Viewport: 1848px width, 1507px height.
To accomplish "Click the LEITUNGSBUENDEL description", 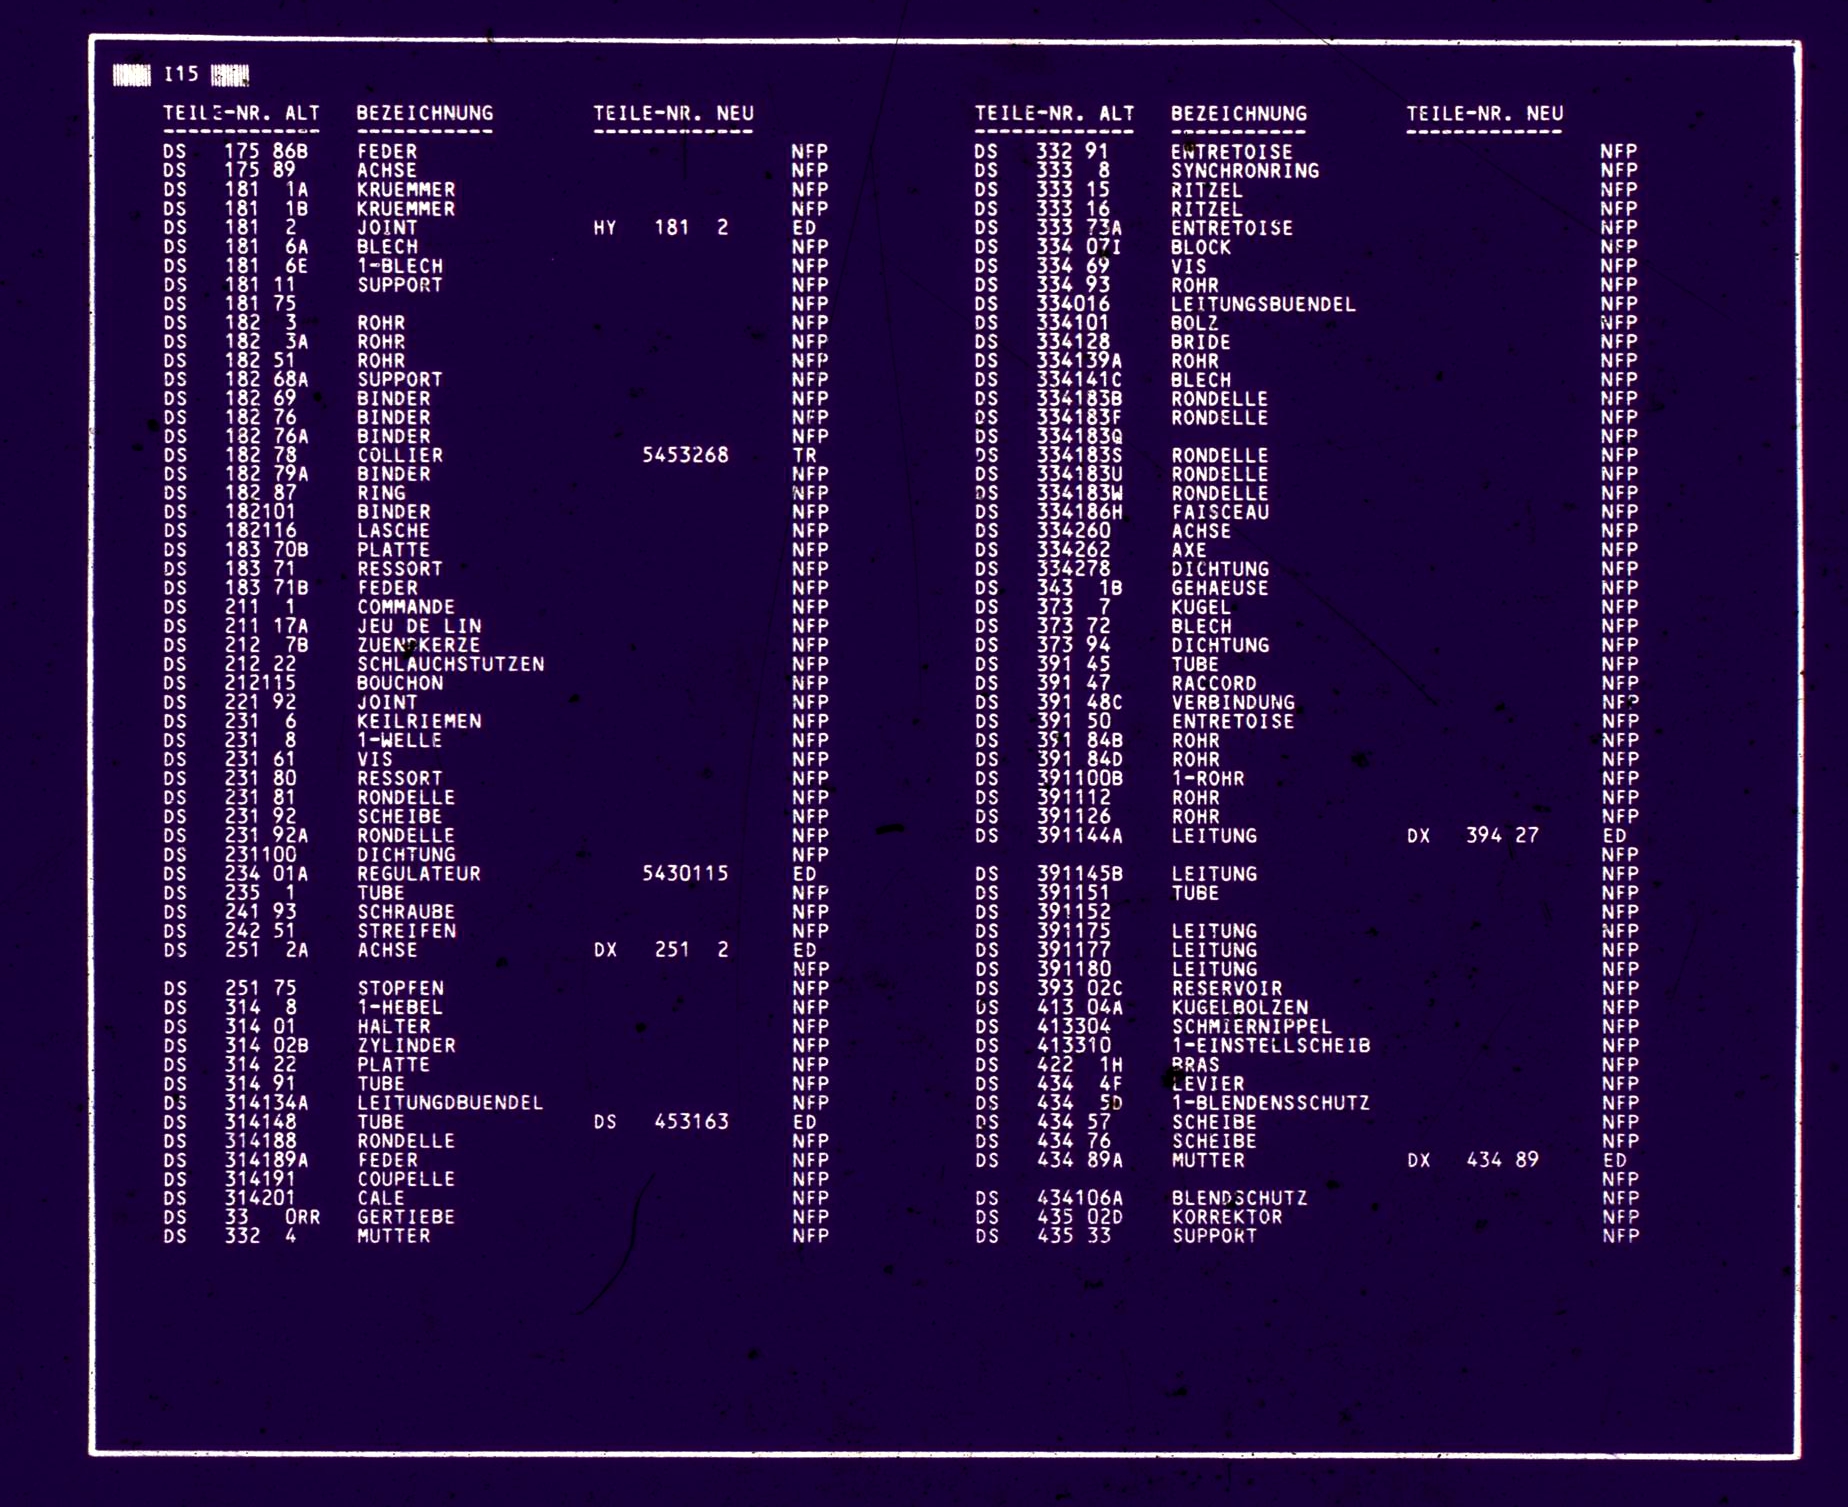I will [1263, 304].
